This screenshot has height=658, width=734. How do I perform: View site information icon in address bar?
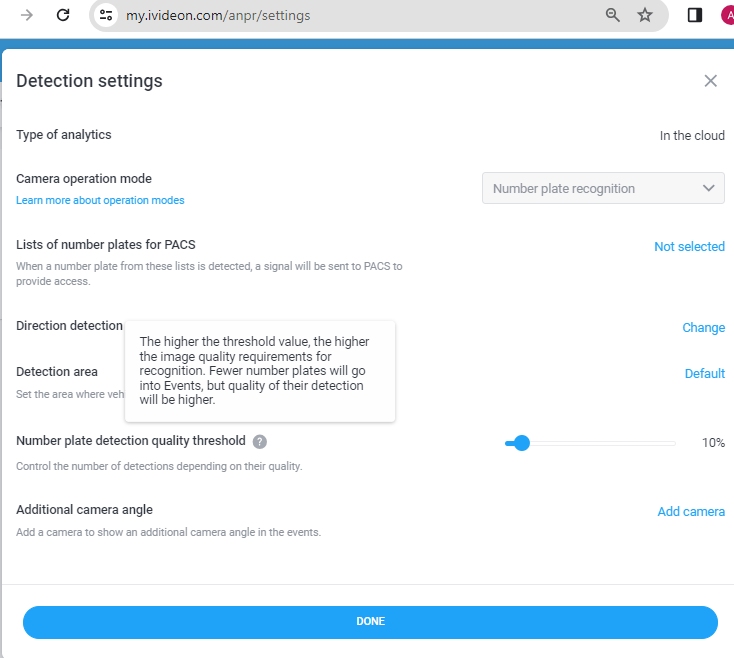[106, 15]
